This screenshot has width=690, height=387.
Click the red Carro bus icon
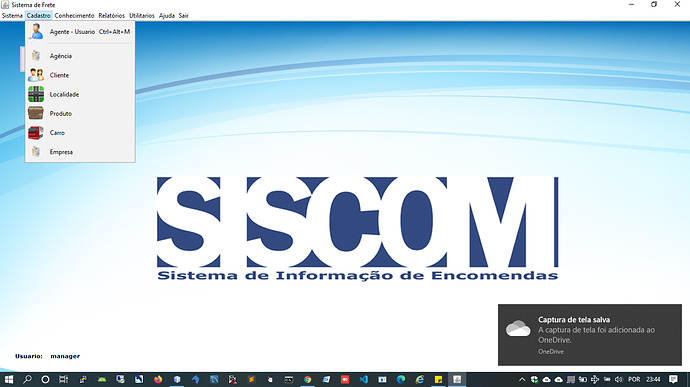36,133
